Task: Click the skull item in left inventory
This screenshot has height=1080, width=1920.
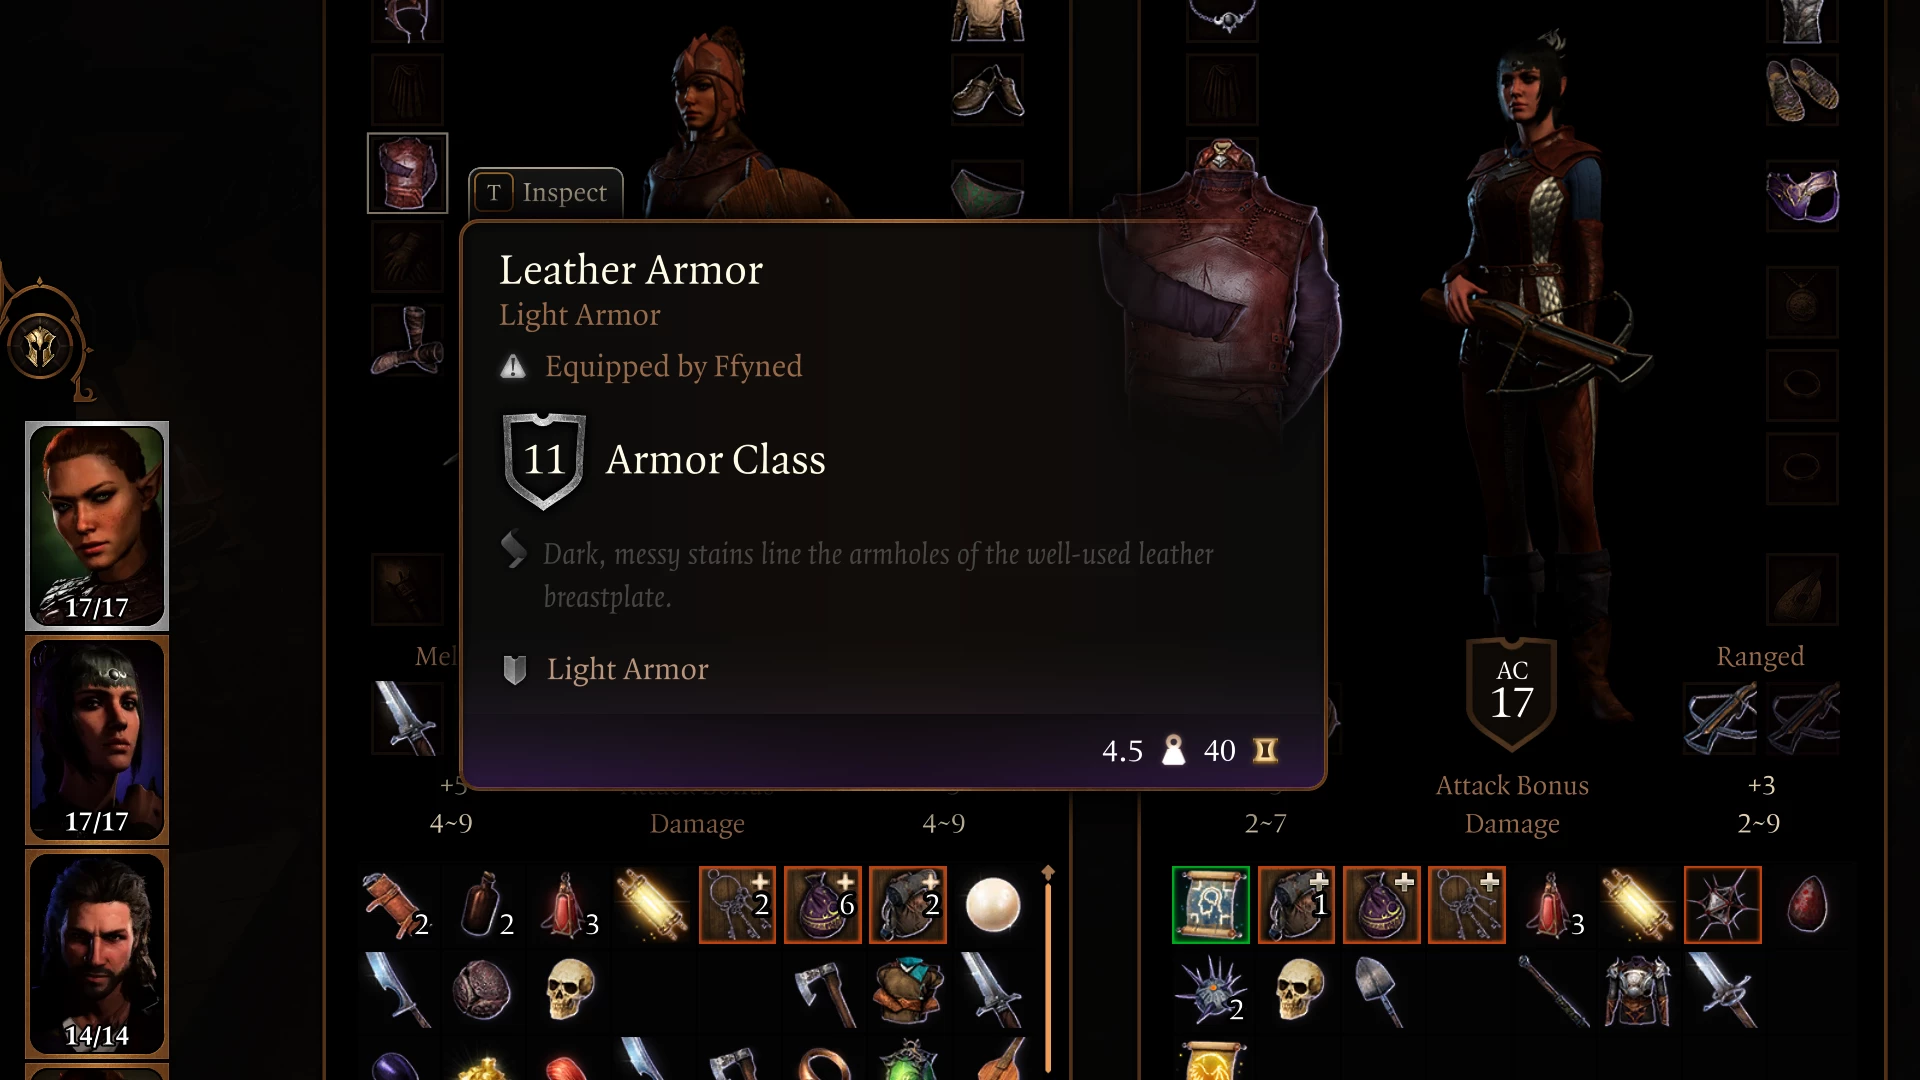Action: click(x=568, y=991)
